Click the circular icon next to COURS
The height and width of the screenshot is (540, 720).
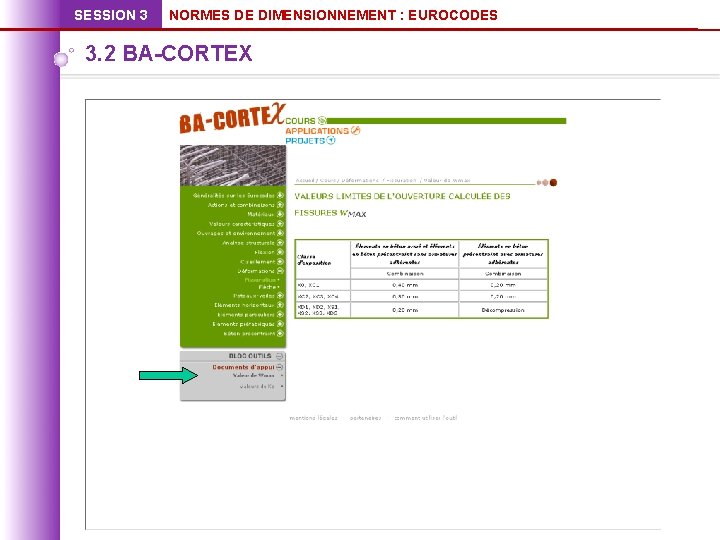pyautogui.click(x=322, y=120)
